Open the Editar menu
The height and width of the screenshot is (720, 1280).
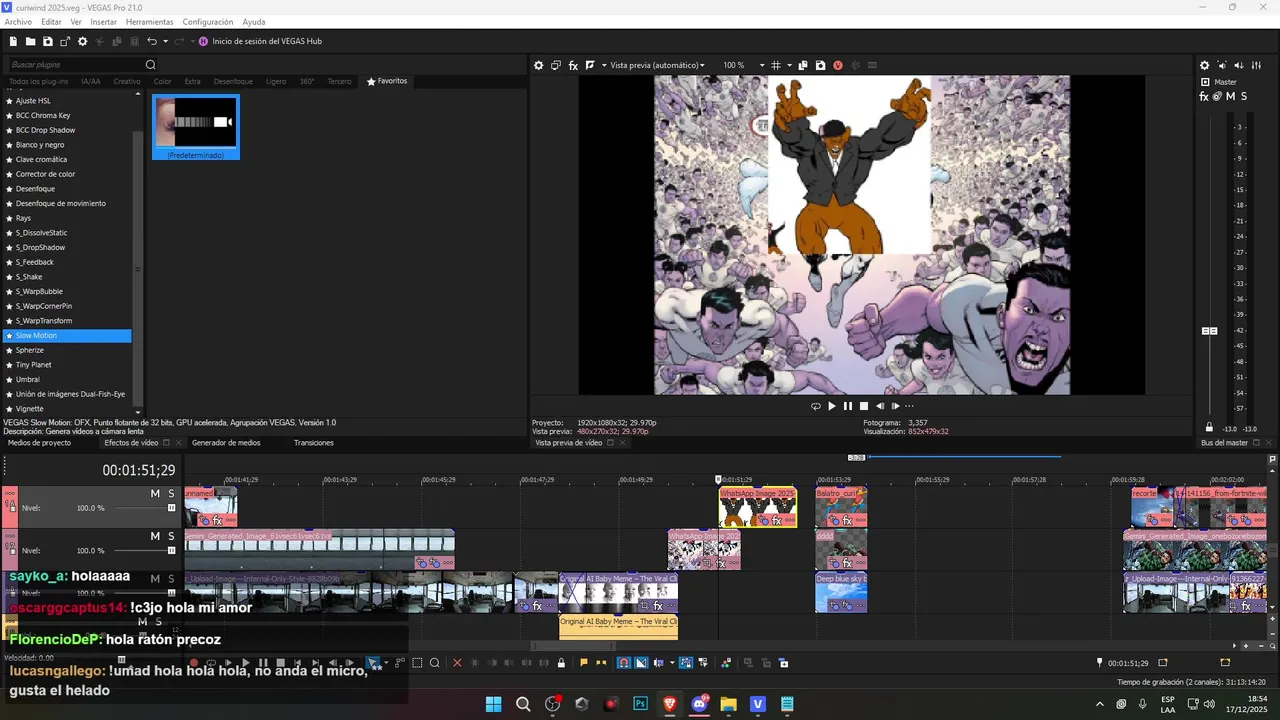pyautogui.click(x=51, y=22)
